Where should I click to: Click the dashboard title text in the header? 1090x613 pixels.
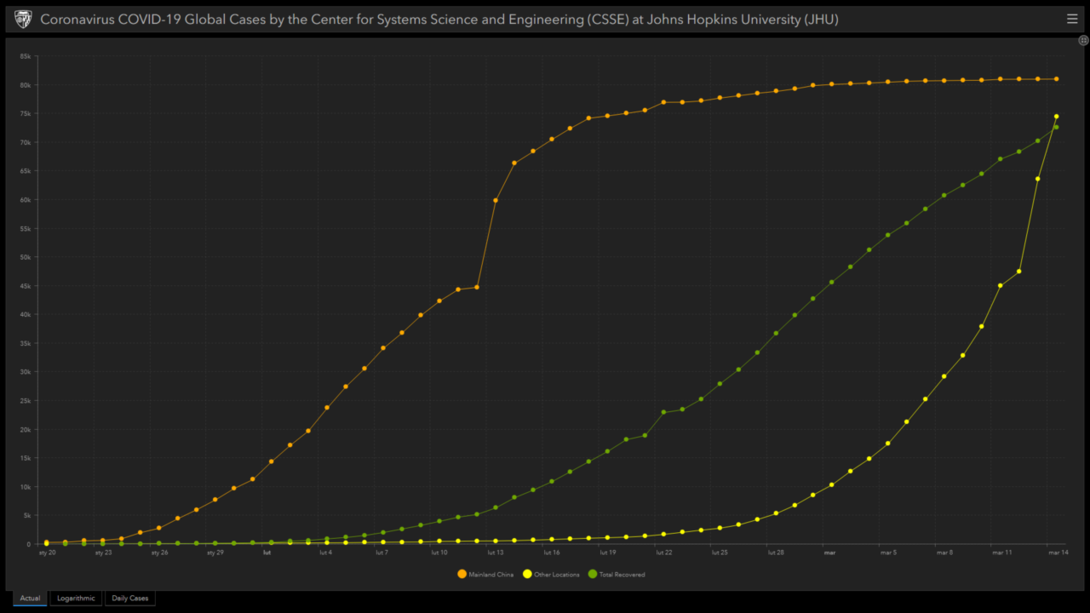[x=439, y=19]
